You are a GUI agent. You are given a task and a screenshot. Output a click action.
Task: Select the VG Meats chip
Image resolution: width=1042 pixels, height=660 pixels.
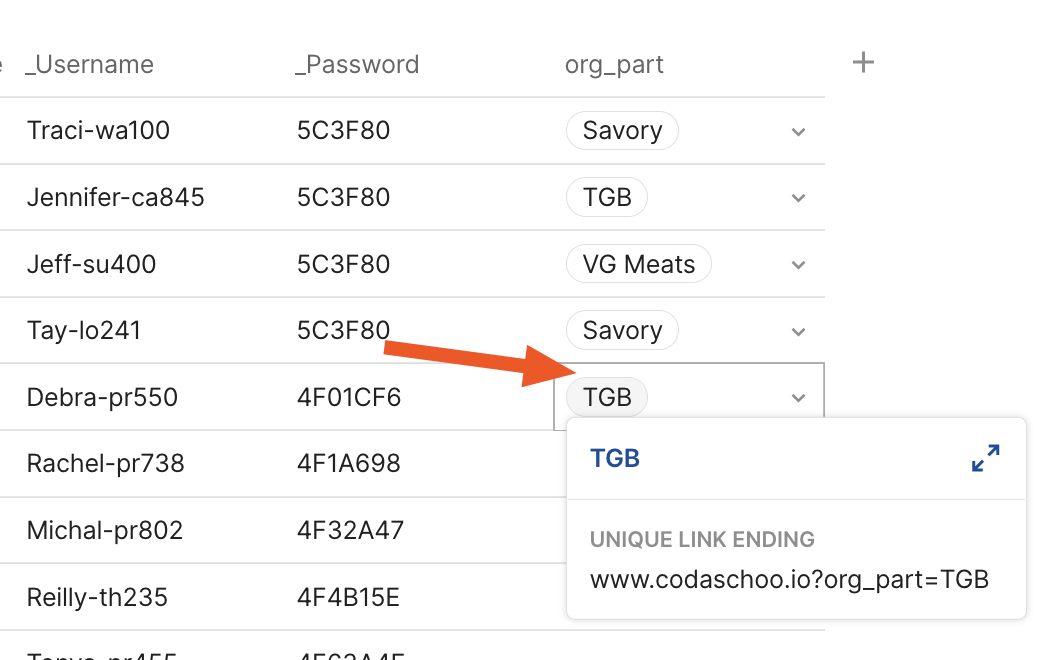pyautogui.click(x=638, y=264)
